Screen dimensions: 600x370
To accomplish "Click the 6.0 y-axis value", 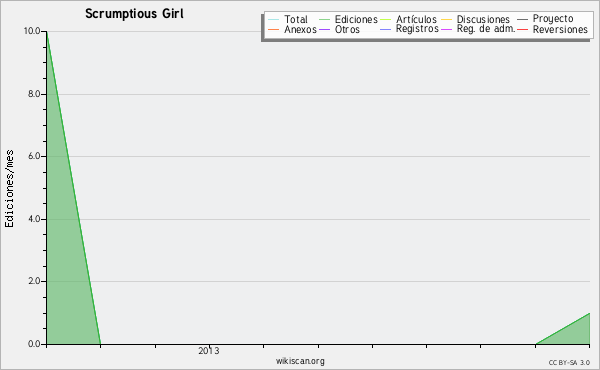I will (x=34, y=156).
